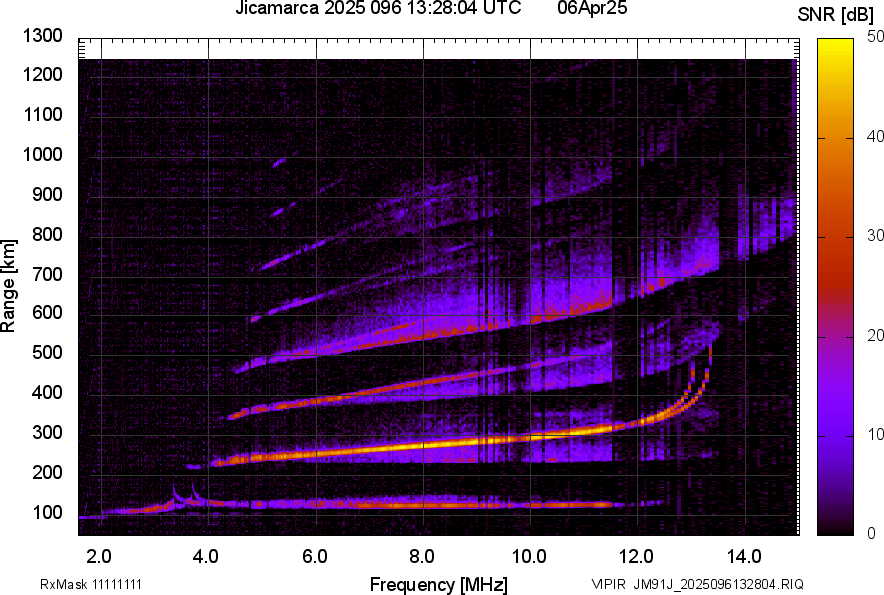
Task: Click the frequency axis value "8.0"
Action: tap(421, 557)
